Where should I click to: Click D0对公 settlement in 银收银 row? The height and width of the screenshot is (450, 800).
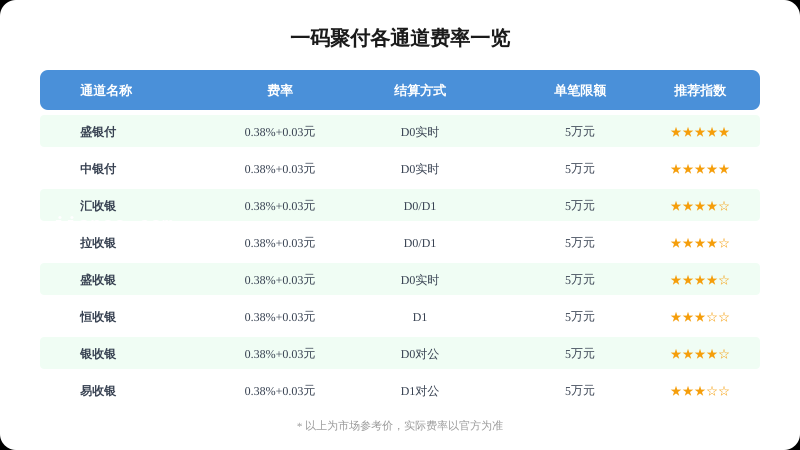pyautogui.click(x=420, y=354)
